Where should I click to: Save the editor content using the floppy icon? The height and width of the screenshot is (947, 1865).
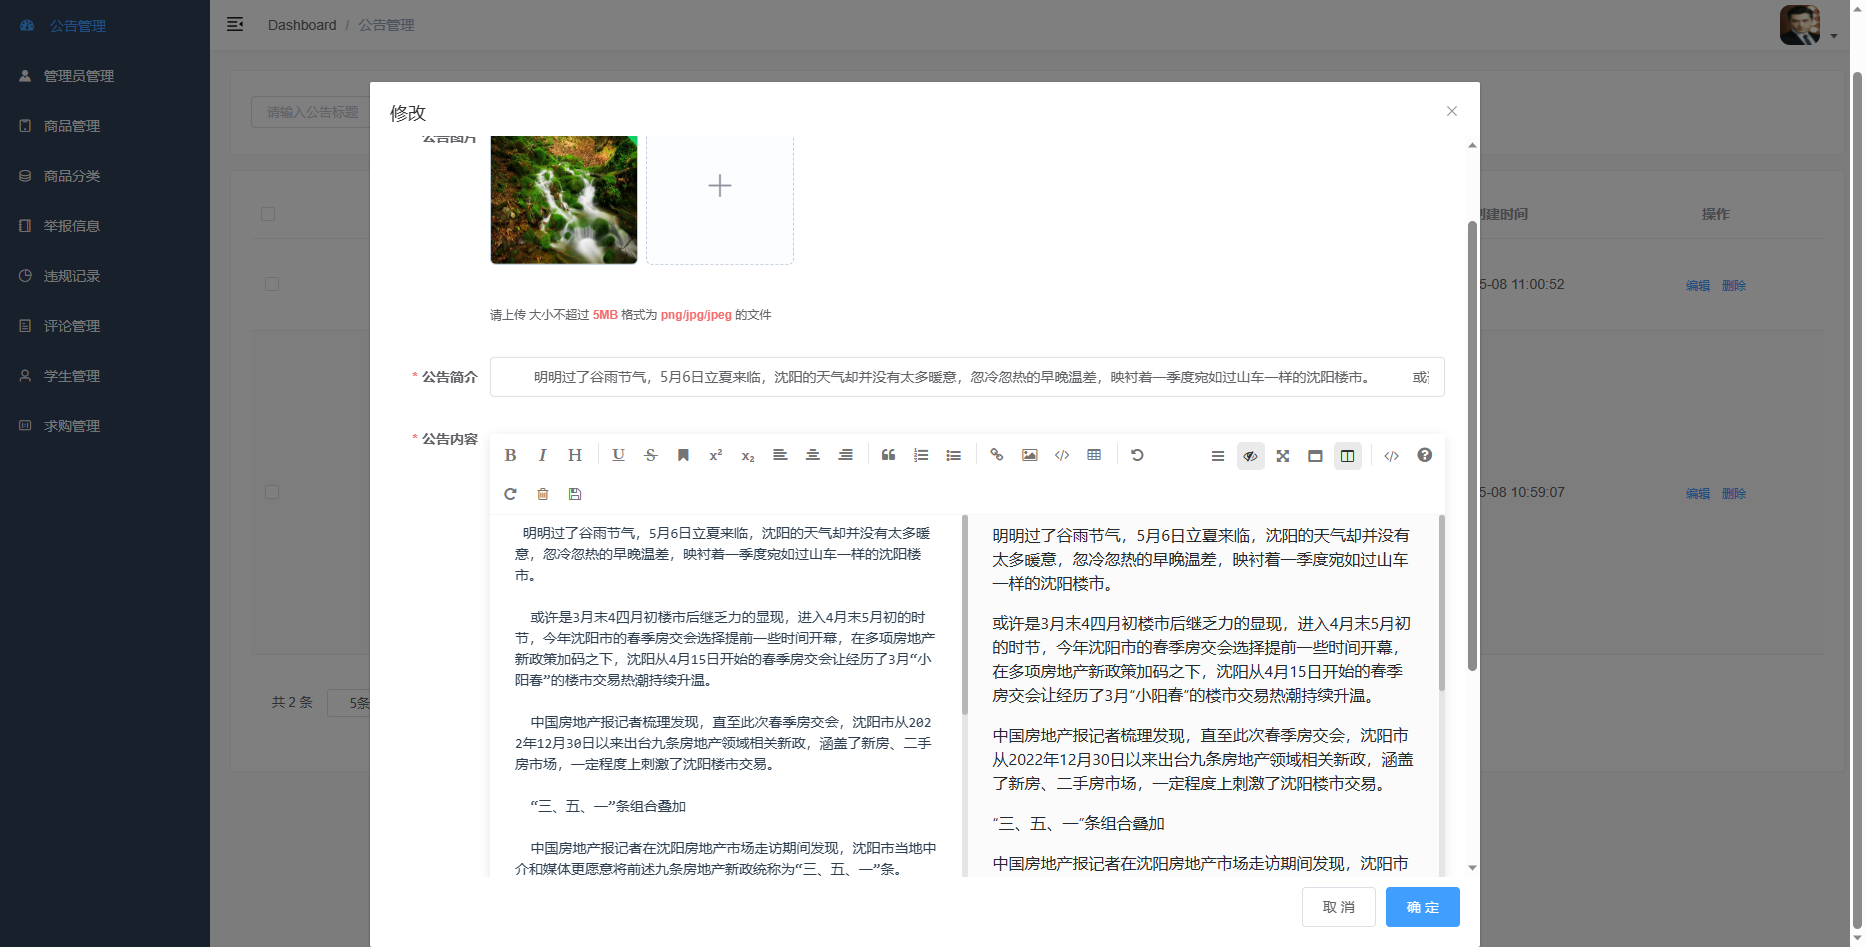pos(574,493)
